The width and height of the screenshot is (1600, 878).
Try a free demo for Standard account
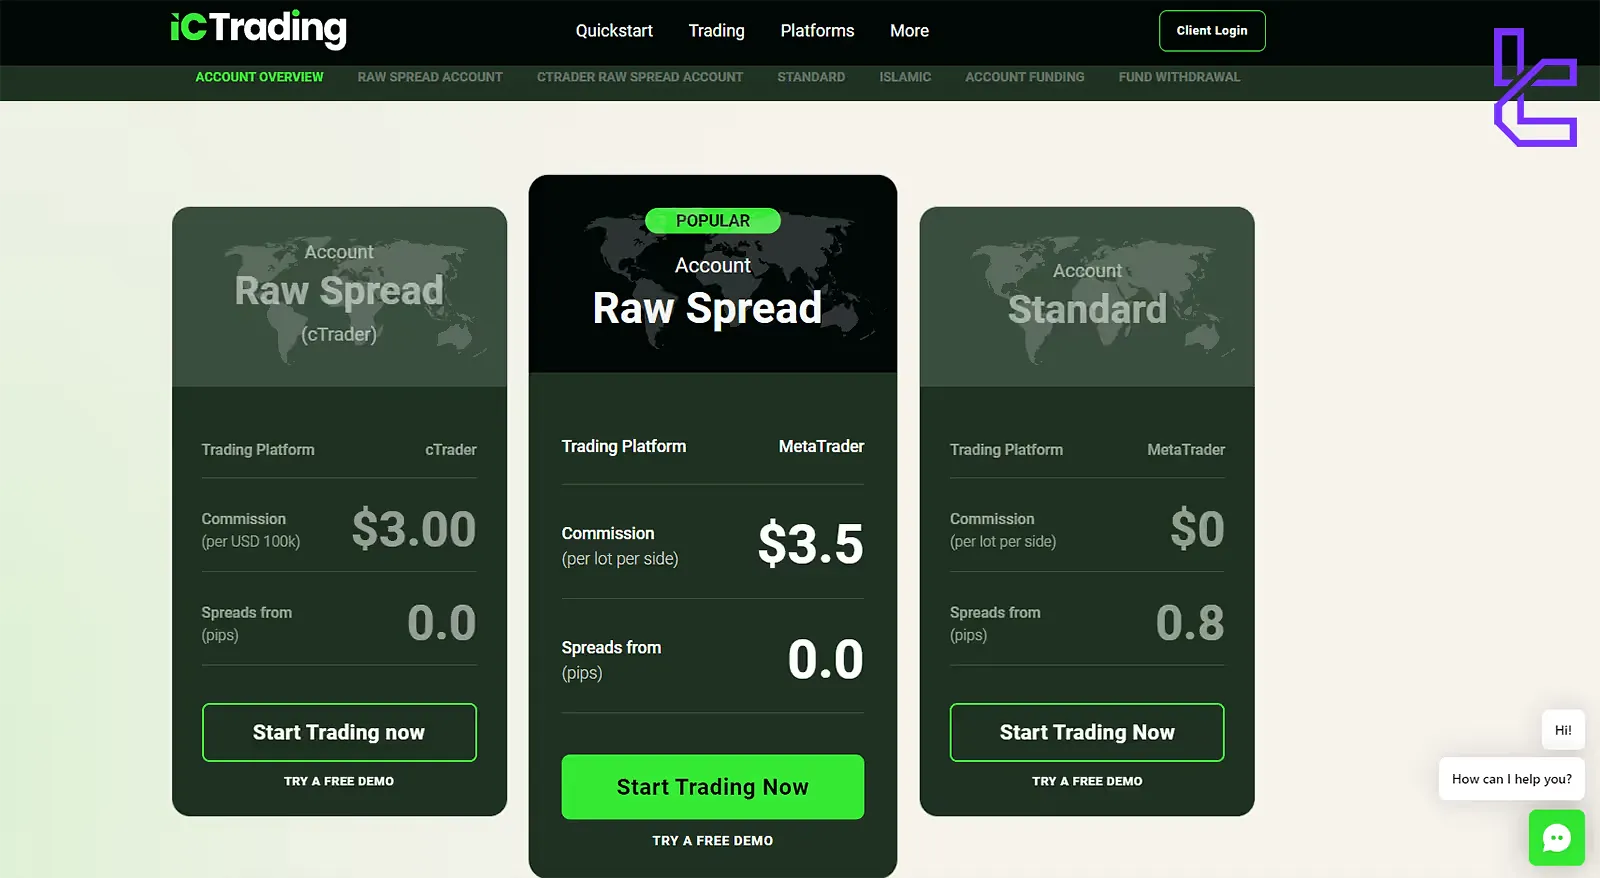click(x=1087, y=781)
